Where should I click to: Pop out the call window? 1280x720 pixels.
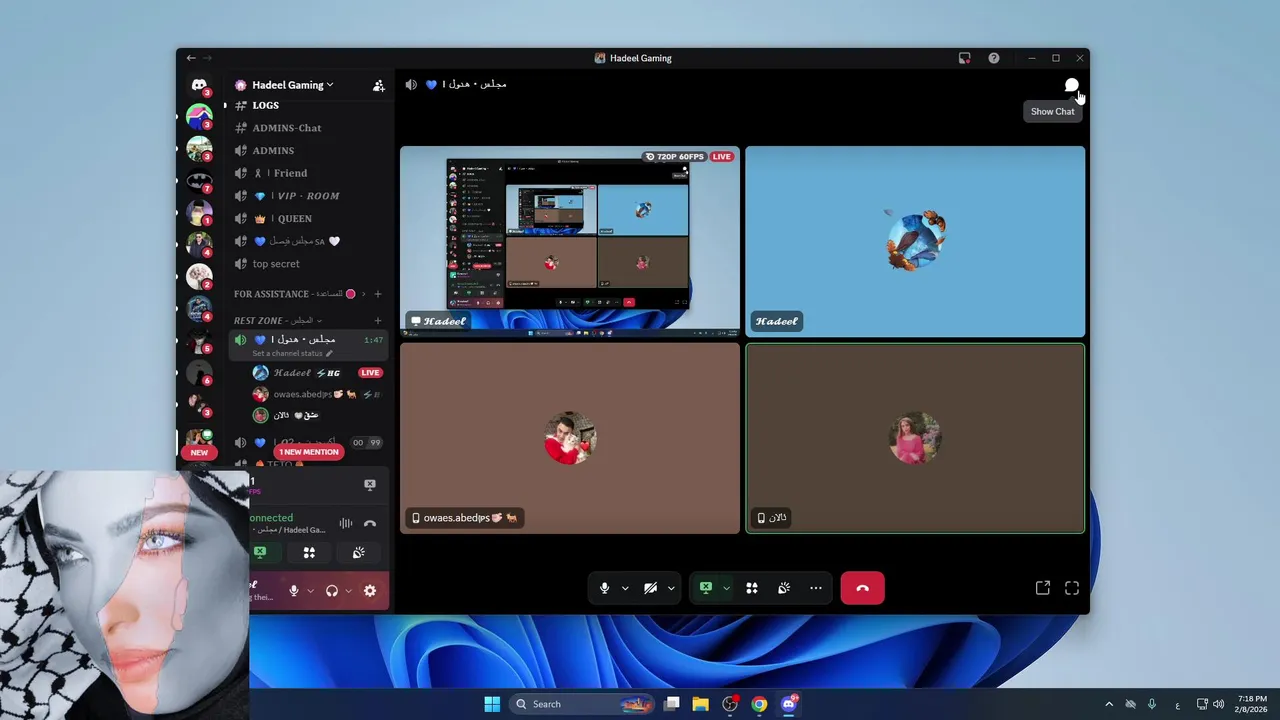tap(1043, 588)
